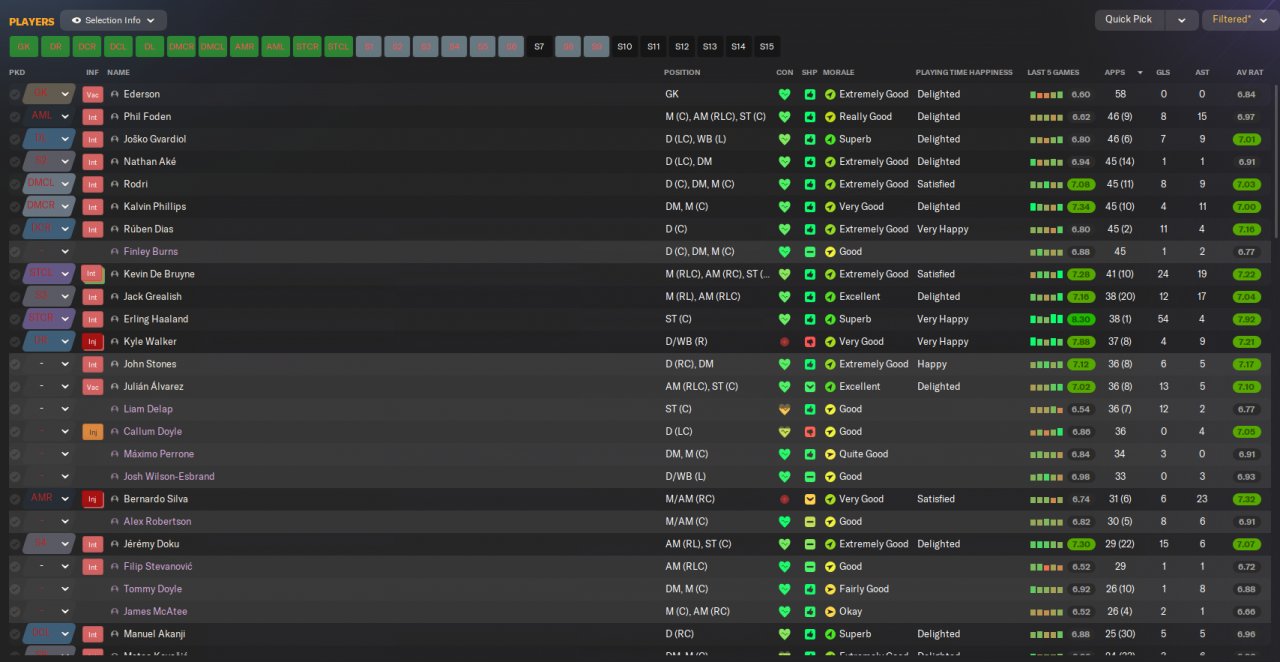Click Máximo Perrone's Quite Good morale icon
Viewport: 1280px width, 662px height.
830,454
